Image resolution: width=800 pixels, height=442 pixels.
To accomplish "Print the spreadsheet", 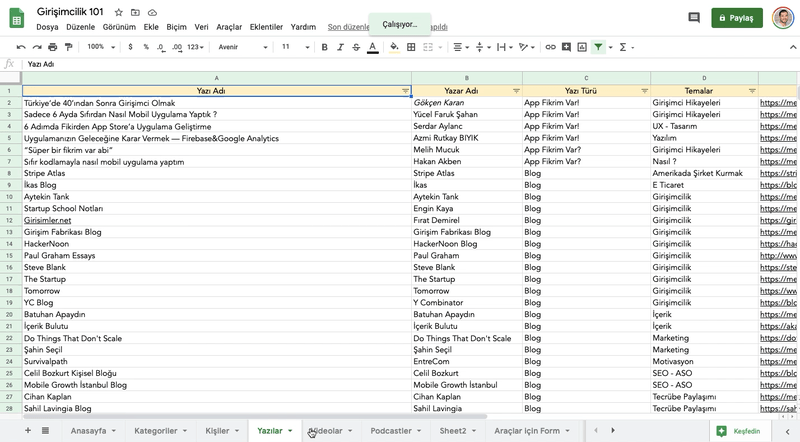I will (x=53, y=47).
